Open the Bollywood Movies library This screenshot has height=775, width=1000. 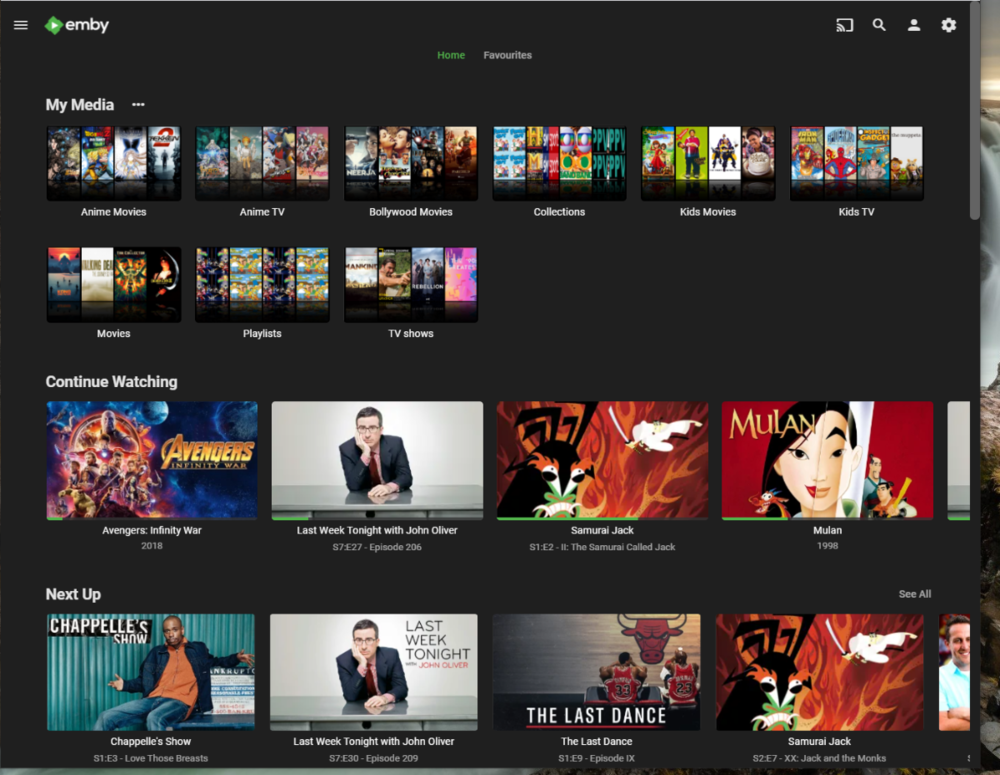[x=411, y=163]
